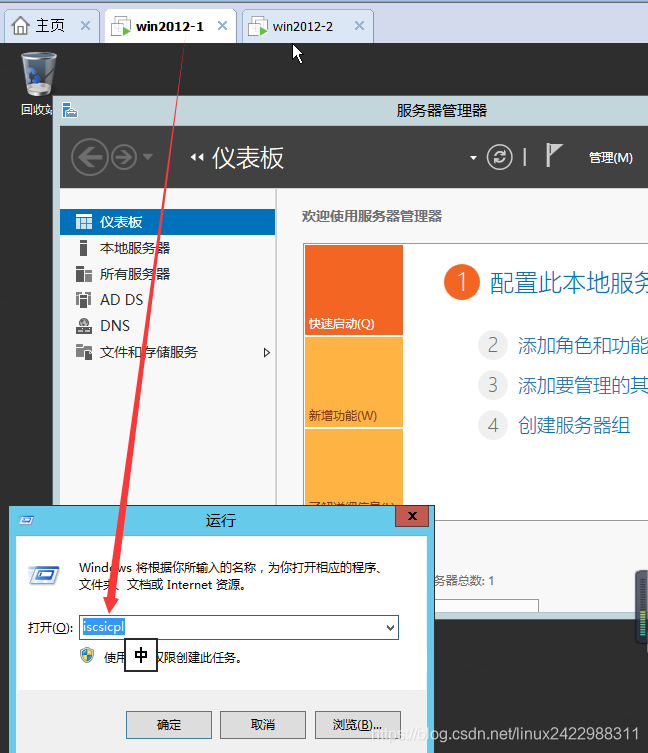Expand the 文件和存储服务 arrow

[267, 352]
